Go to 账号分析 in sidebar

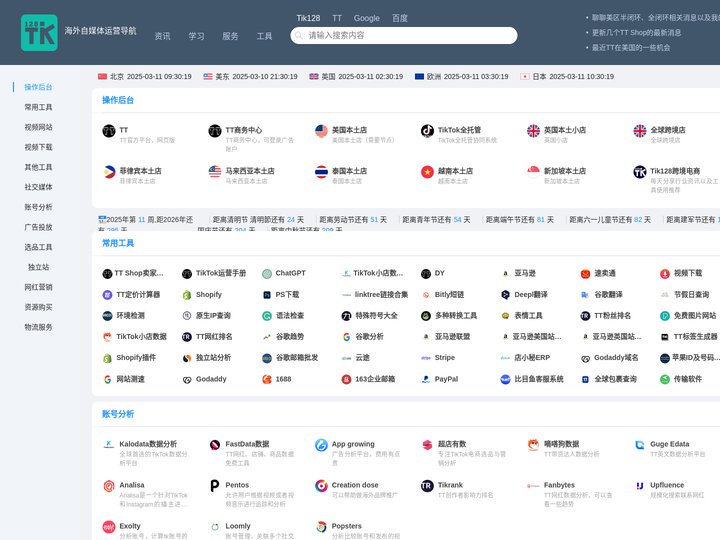point(39,207)
